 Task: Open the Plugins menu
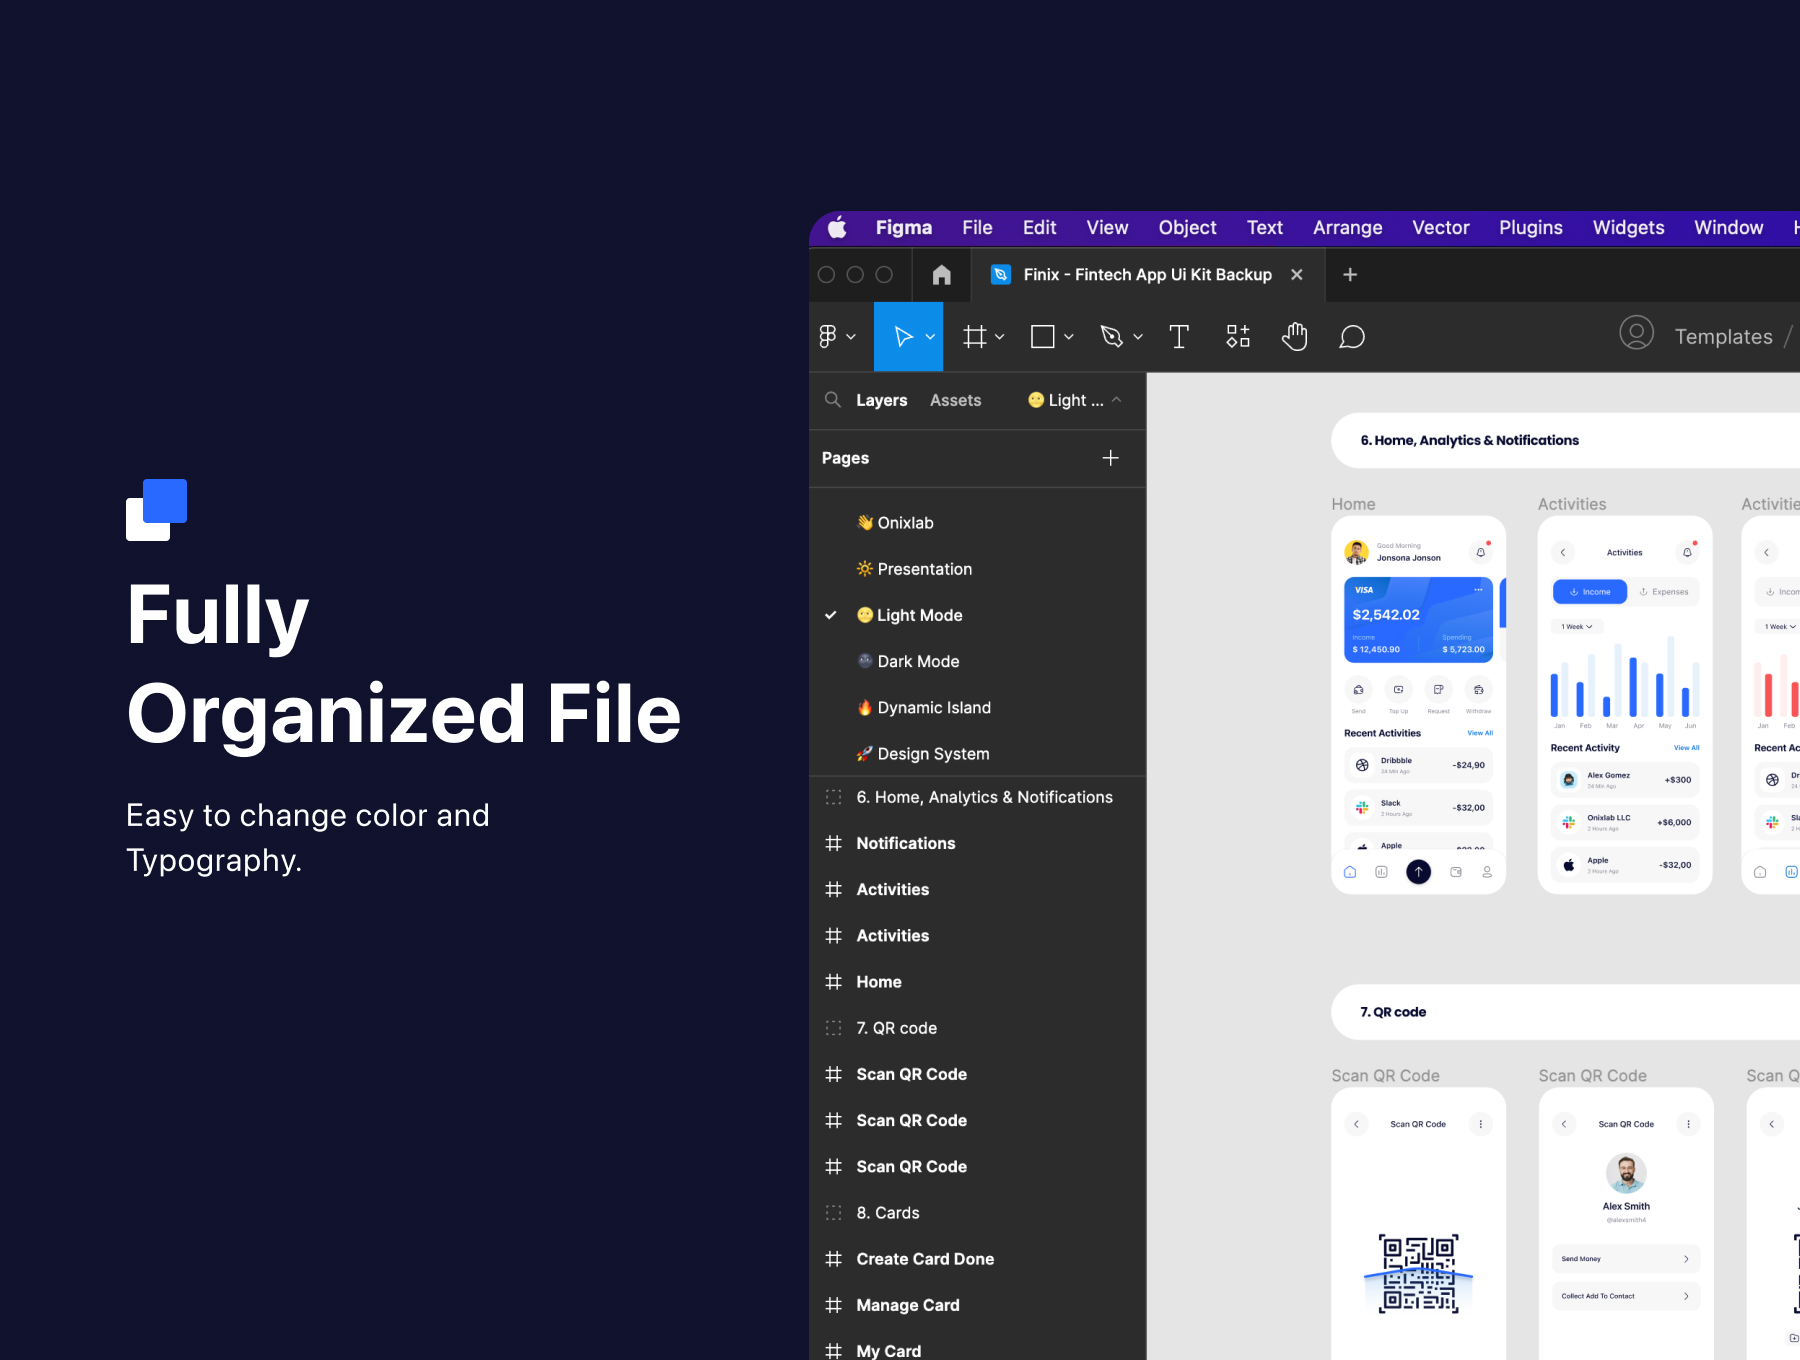pyautogui.click(x=1530, y=228)
